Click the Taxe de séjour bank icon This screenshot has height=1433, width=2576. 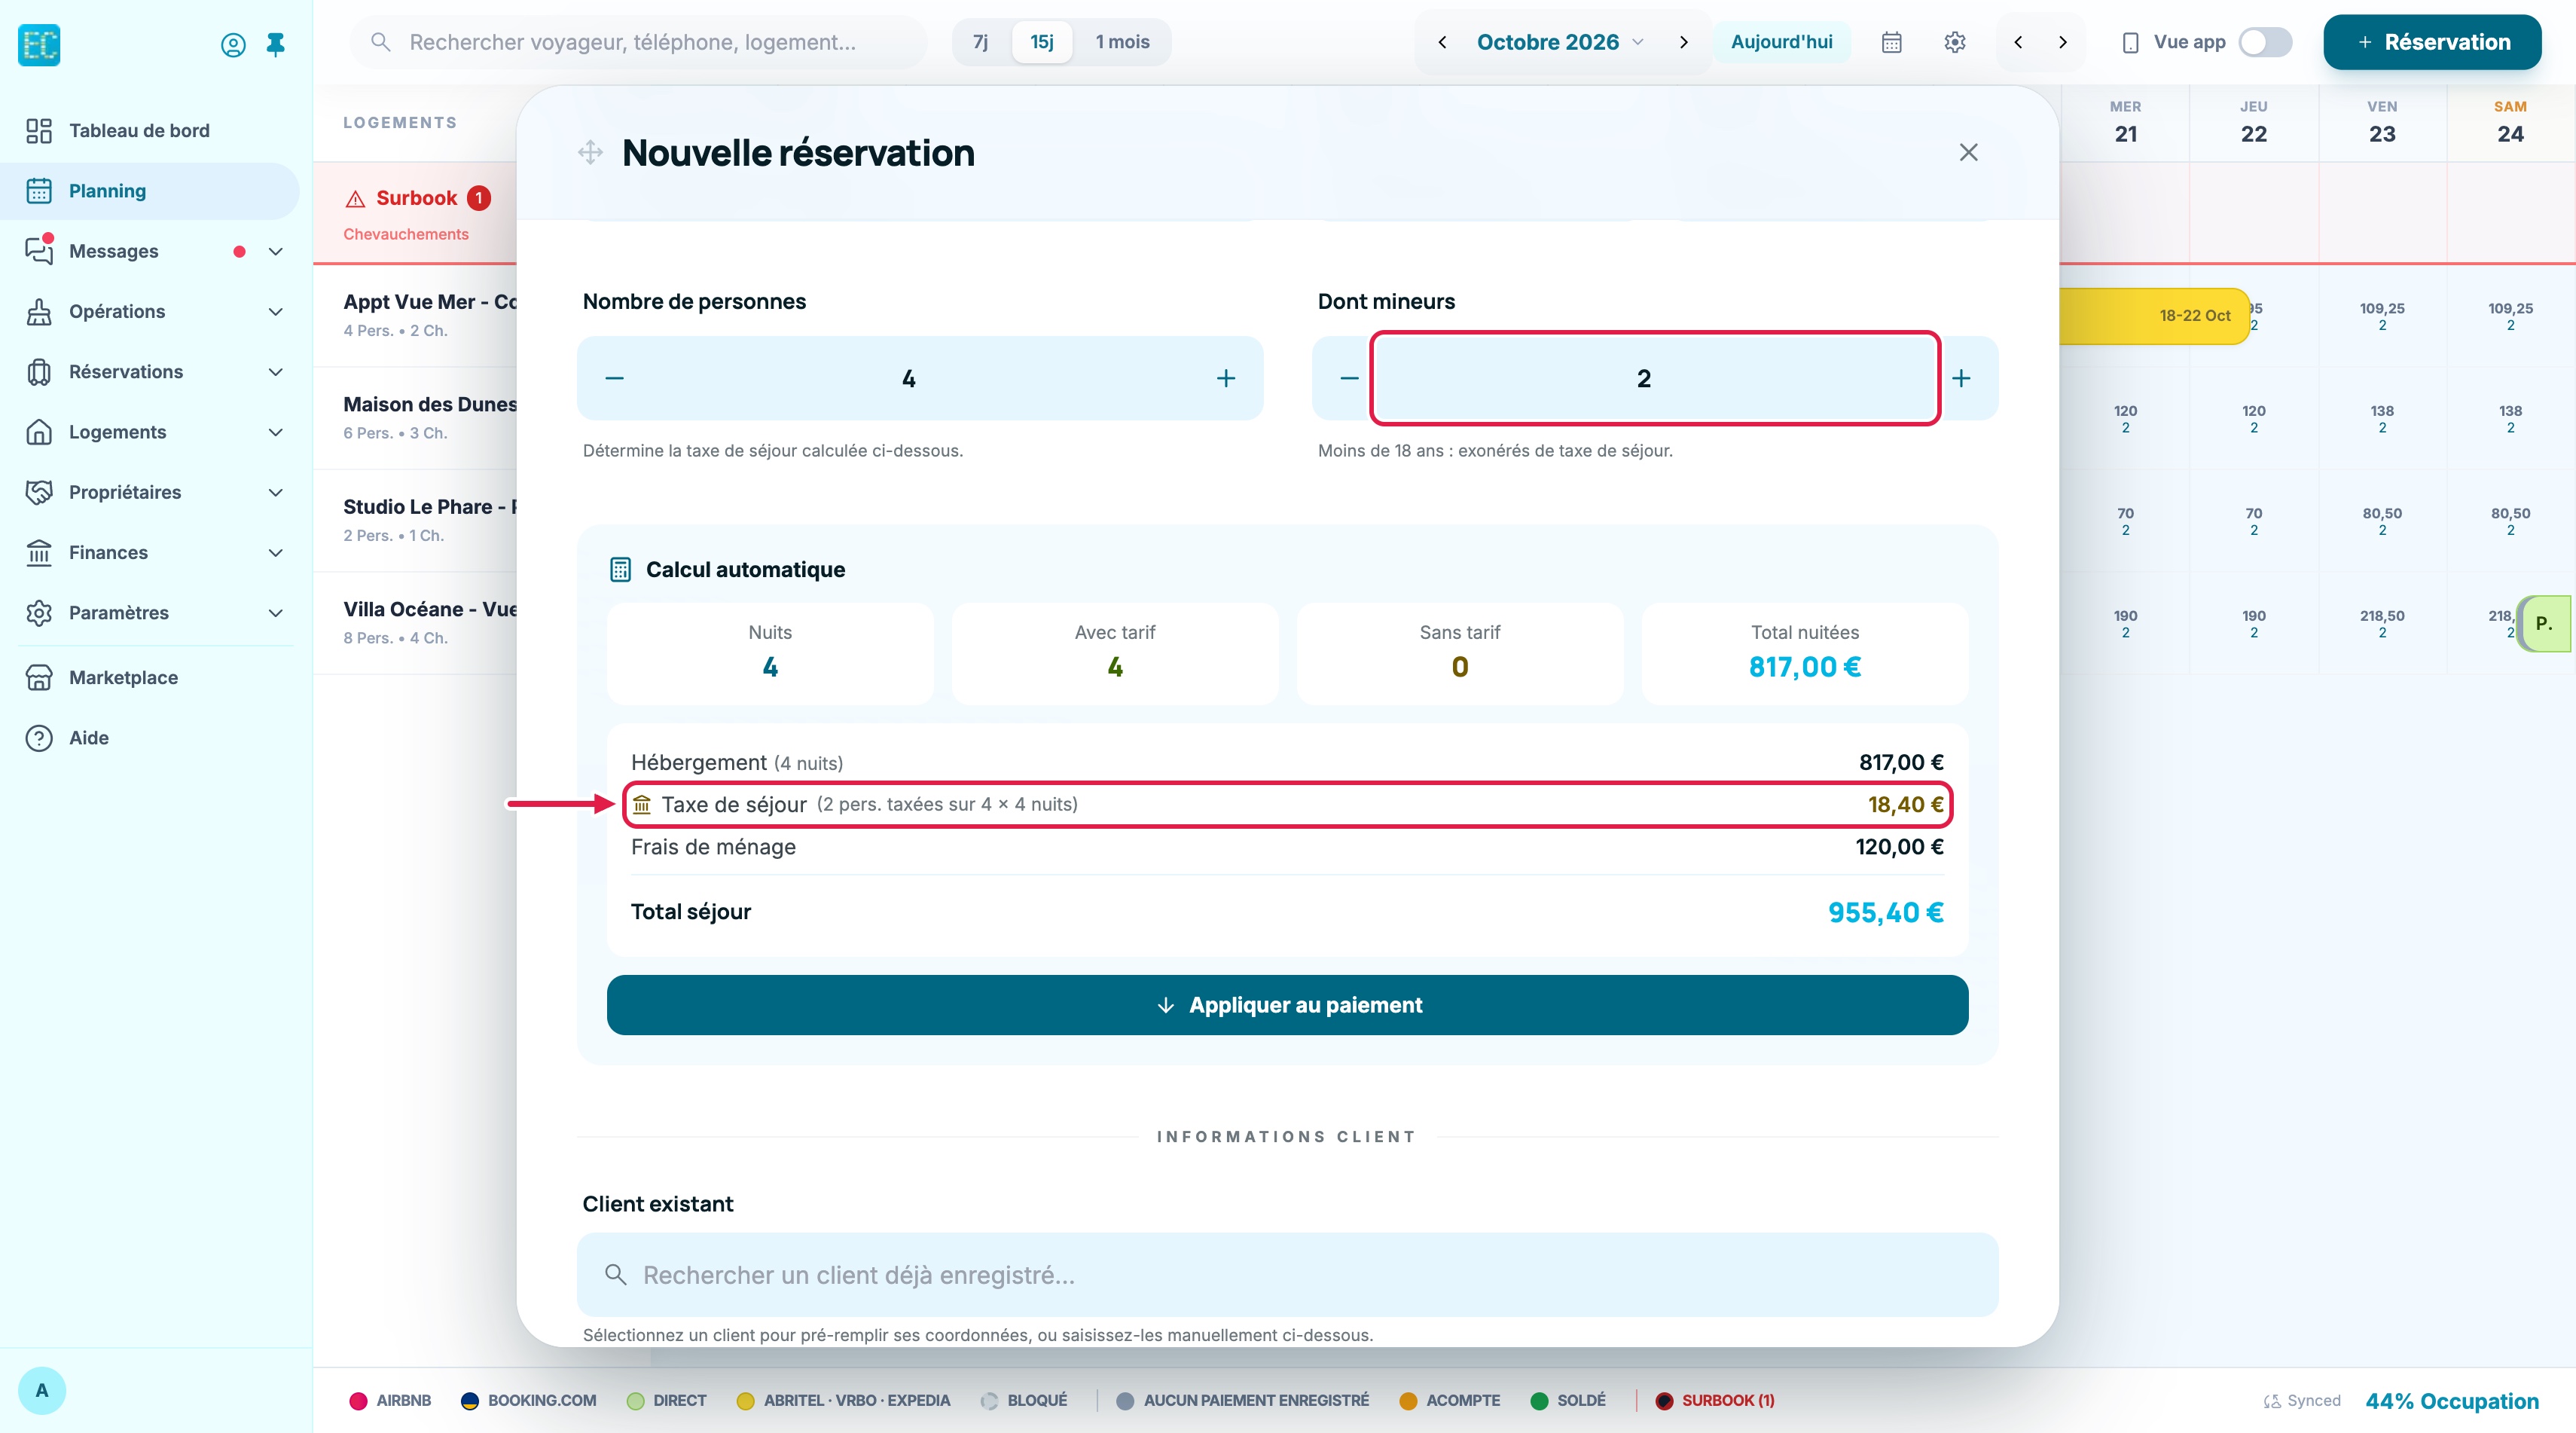click(642, 805)
